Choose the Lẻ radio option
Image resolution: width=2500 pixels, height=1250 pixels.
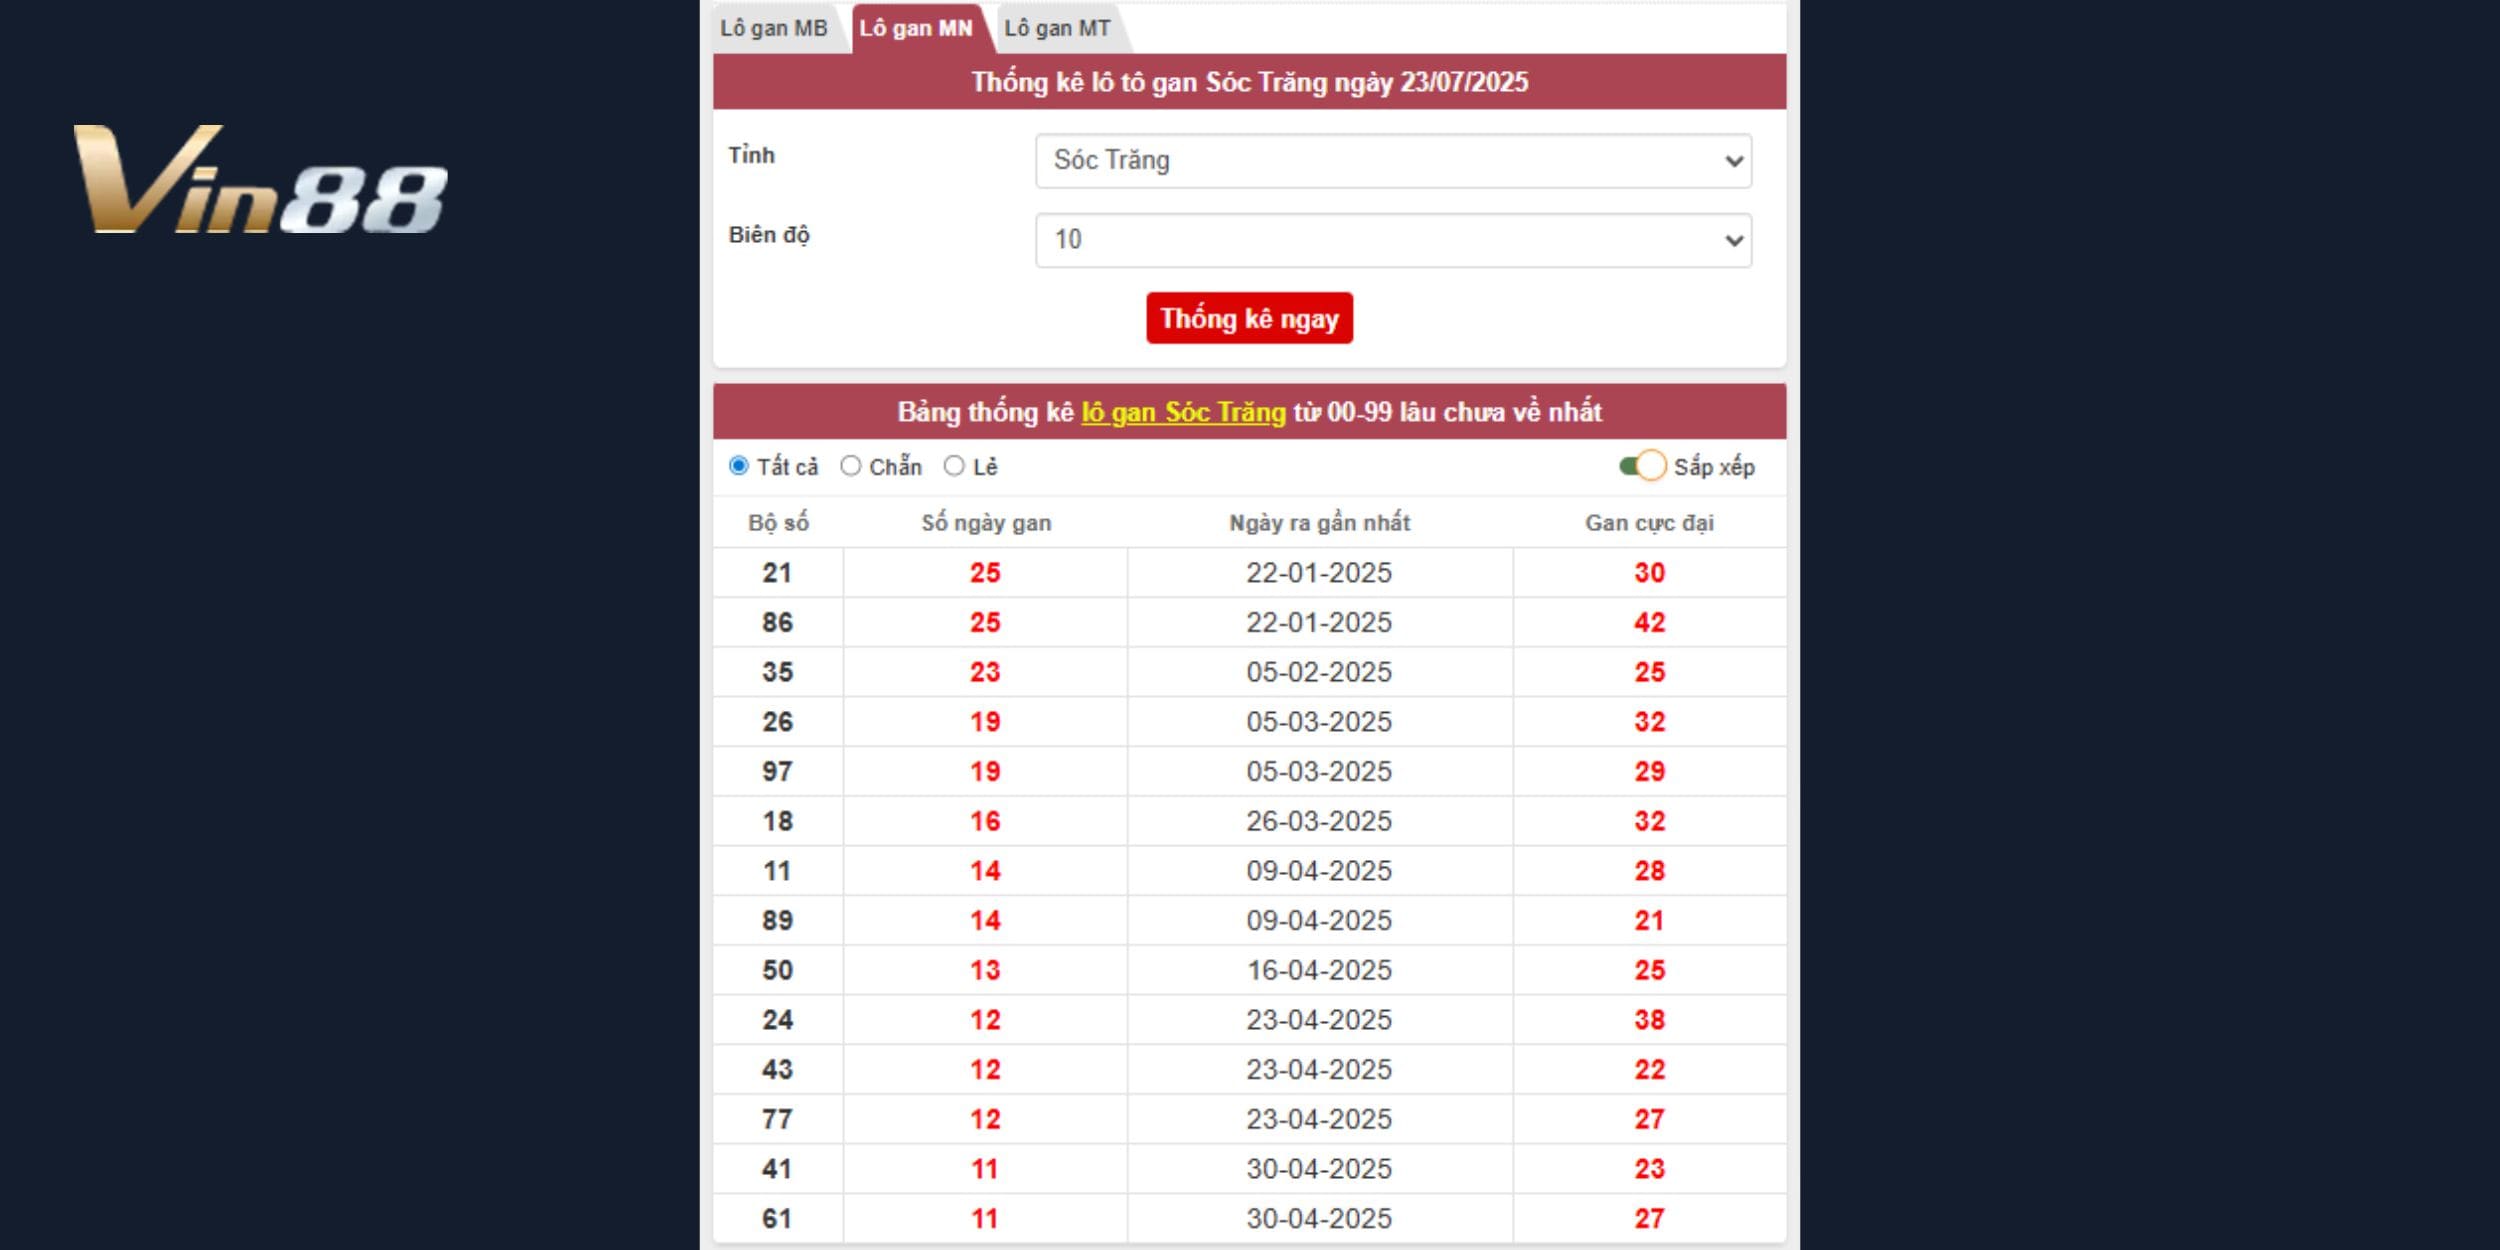coord(954,466)
